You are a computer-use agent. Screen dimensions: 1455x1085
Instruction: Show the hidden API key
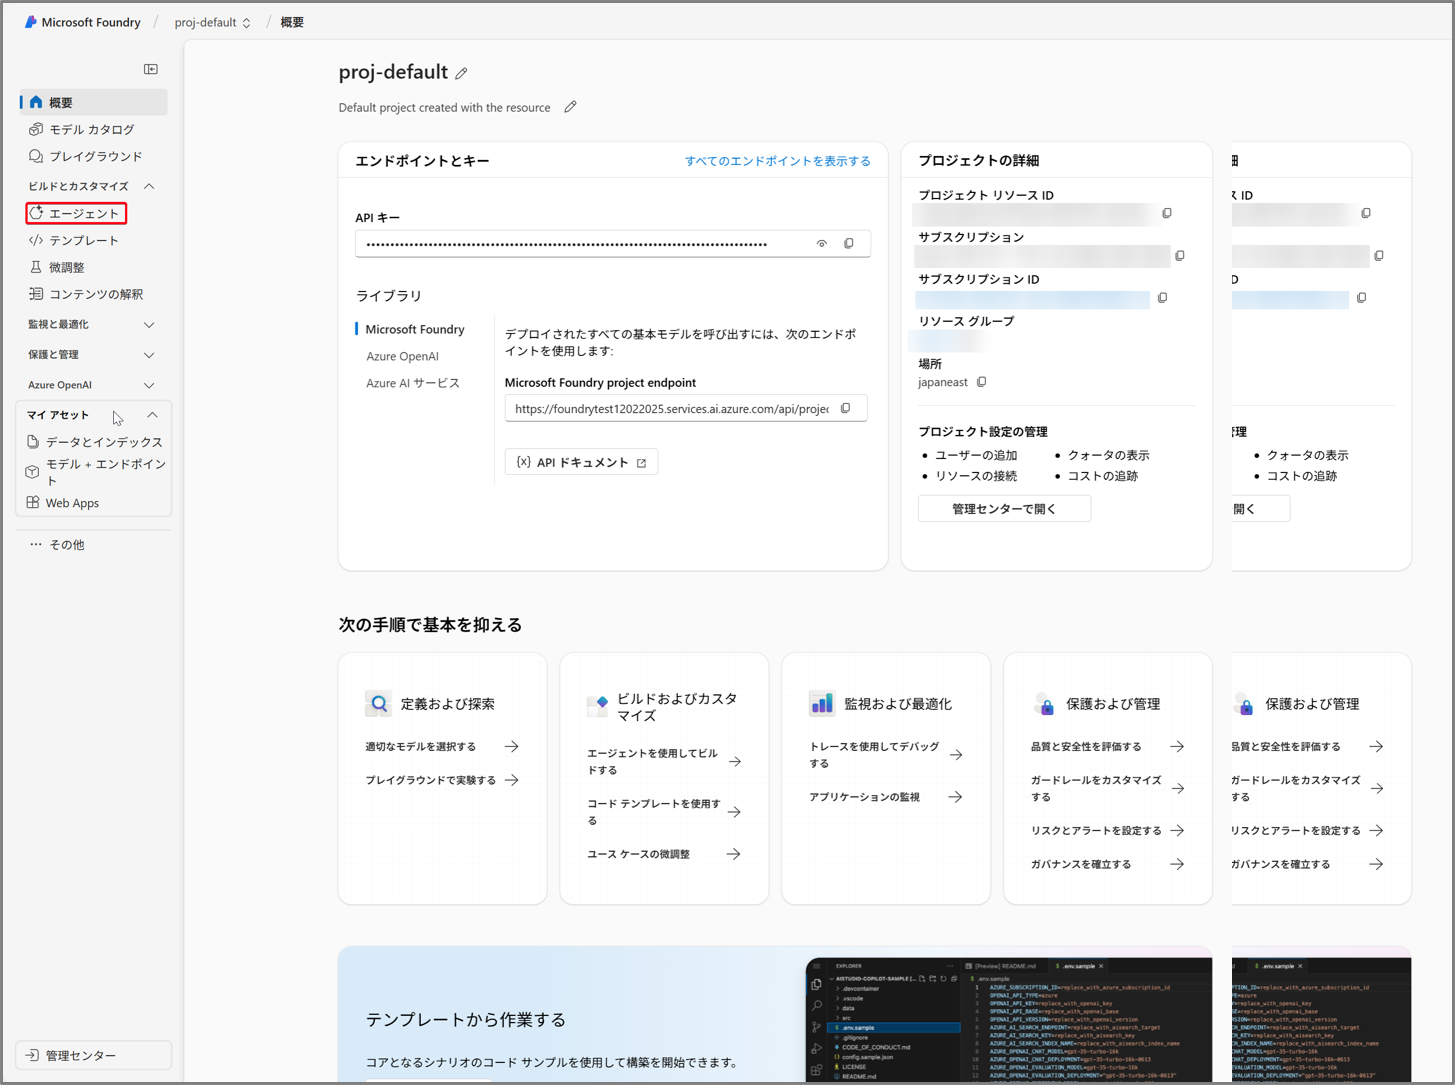[x=822, y=243]
